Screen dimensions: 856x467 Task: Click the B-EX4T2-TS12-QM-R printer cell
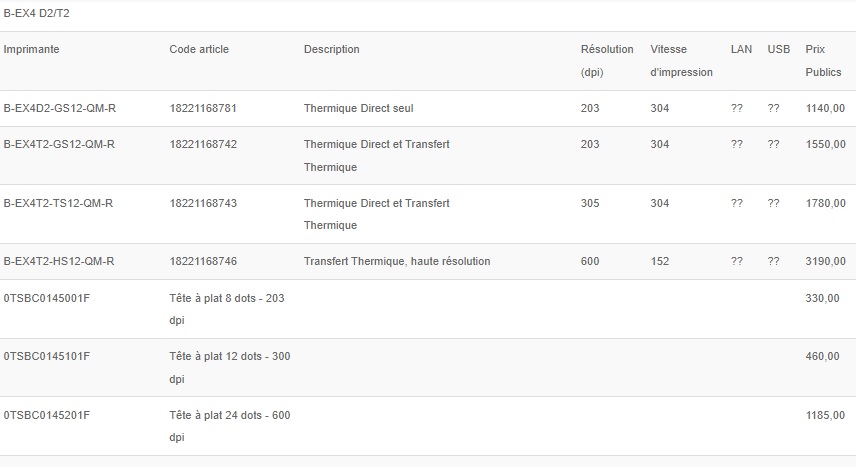point(58,203)
